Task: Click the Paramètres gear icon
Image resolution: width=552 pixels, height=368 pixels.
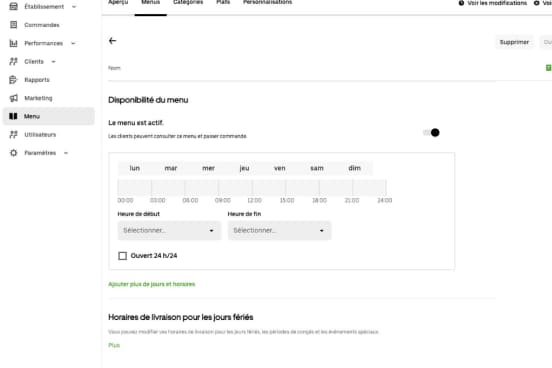Action: [13, 153]
